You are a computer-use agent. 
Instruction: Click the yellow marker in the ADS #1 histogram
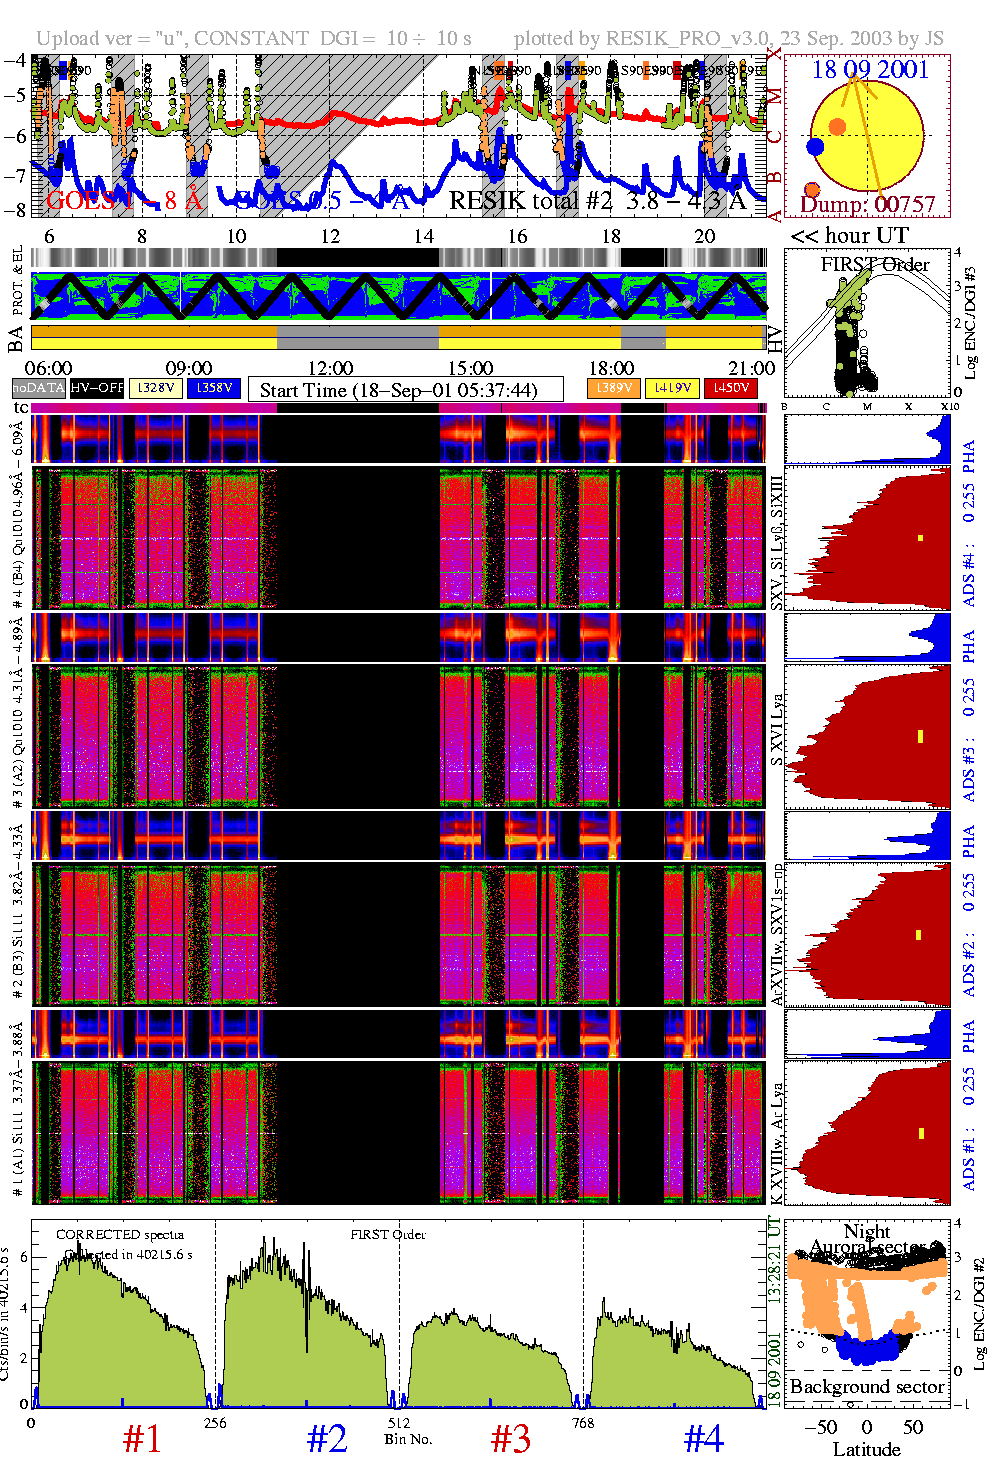click(x=920, y=1133)
